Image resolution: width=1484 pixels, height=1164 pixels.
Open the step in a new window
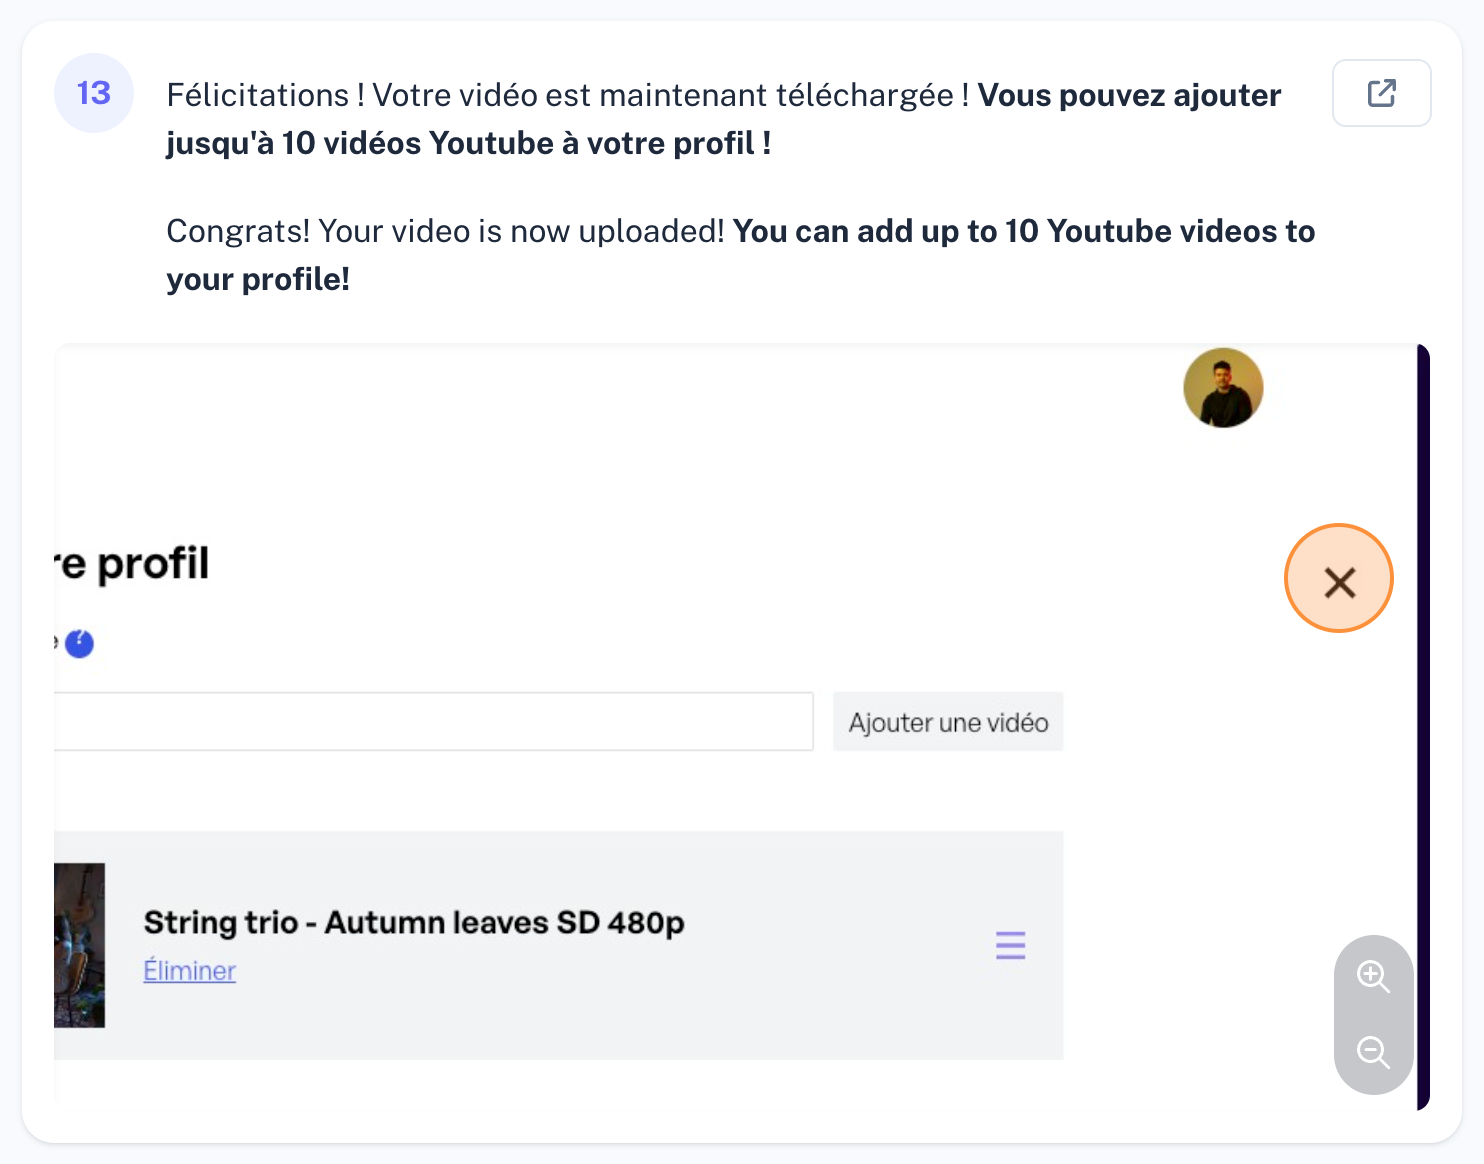(1381, 93)
